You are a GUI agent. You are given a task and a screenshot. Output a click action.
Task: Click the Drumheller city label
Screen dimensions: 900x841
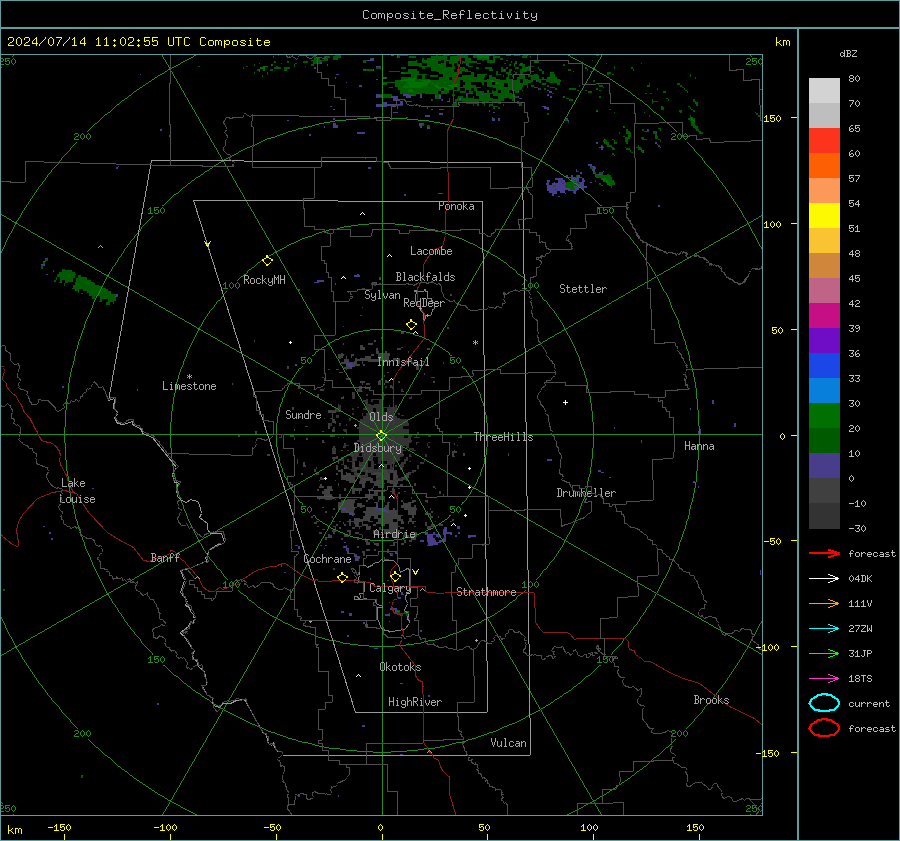click(586, 493)
